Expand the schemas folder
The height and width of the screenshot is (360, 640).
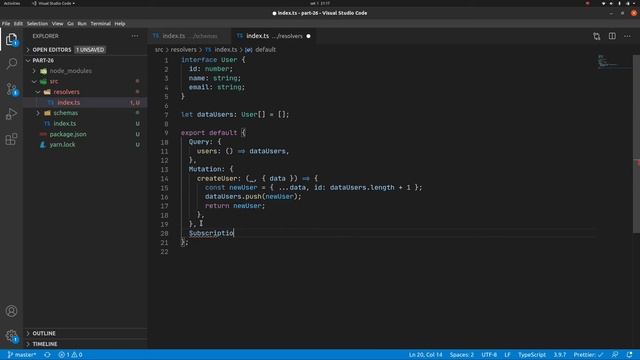coord(86,113)
